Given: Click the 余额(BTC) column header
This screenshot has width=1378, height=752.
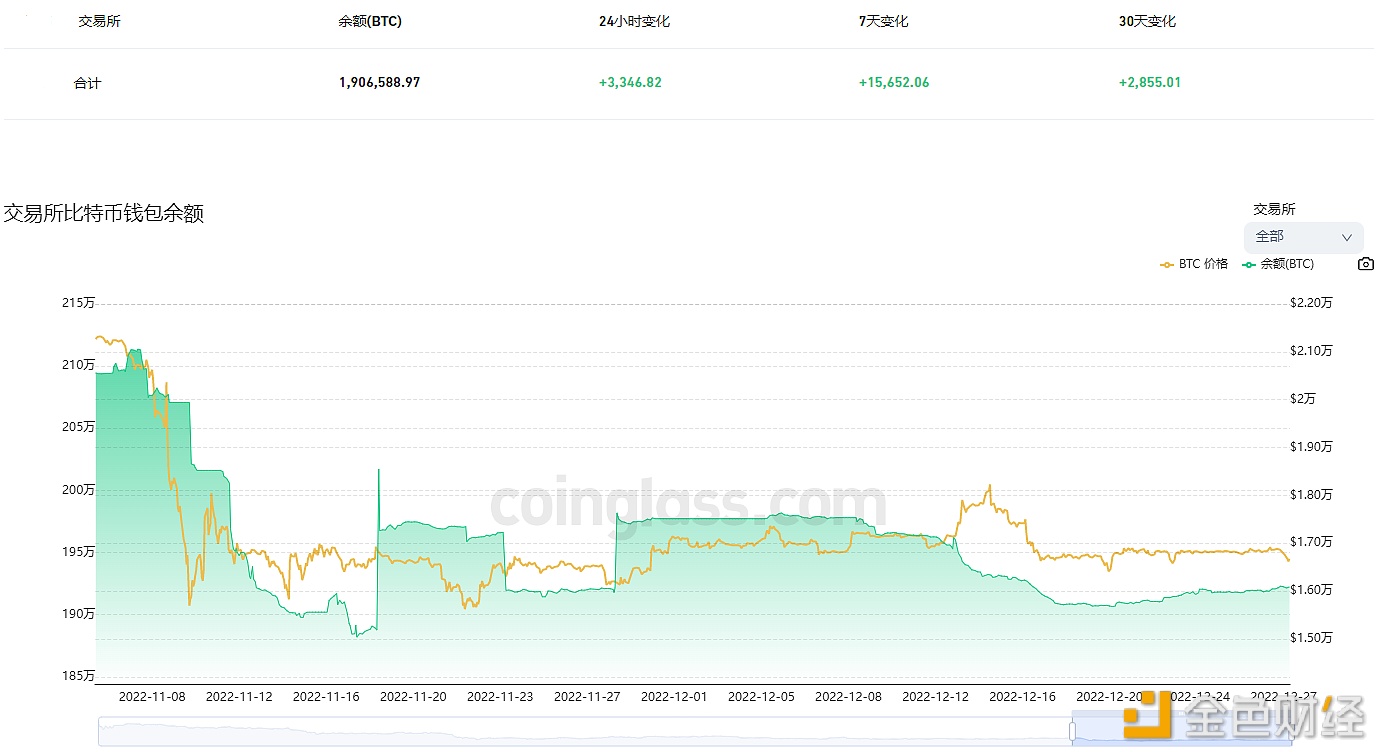Looking at the screenshot, I should (369, 20).
